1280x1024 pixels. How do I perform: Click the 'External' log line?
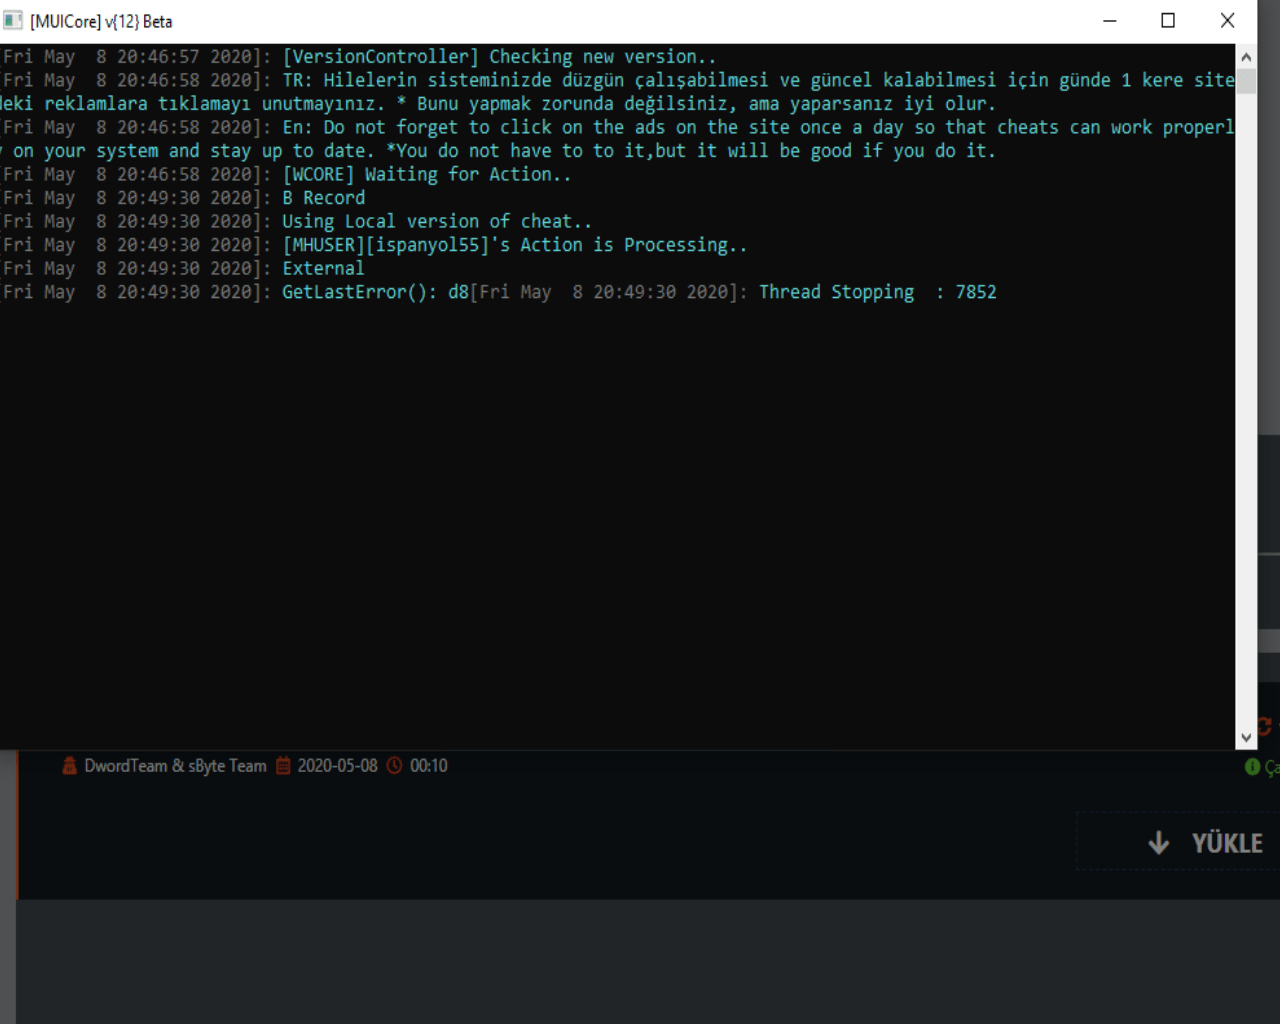coord(323,268)
